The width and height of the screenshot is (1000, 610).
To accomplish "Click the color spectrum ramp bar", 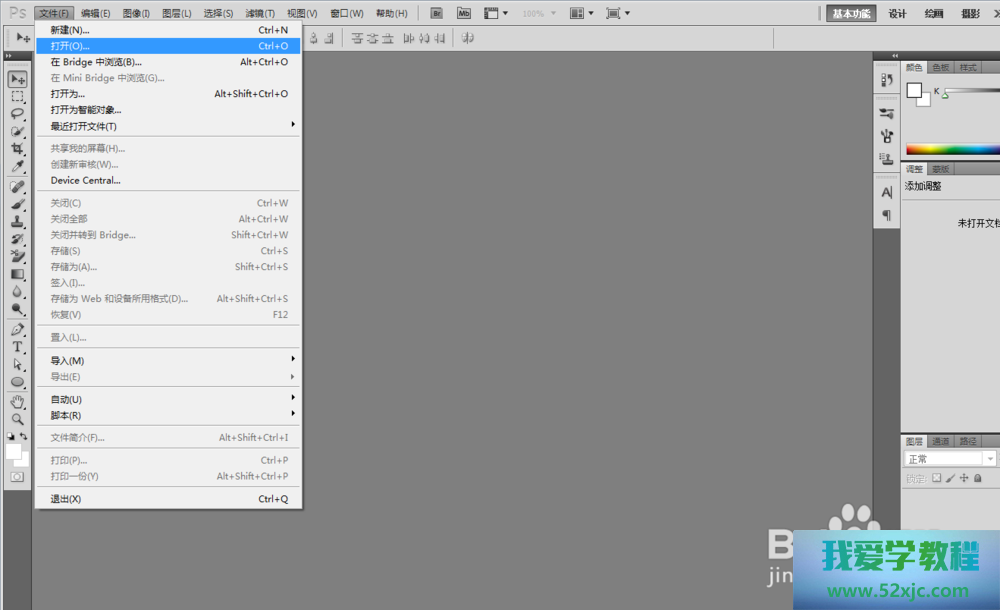I will tap(952, 150).
